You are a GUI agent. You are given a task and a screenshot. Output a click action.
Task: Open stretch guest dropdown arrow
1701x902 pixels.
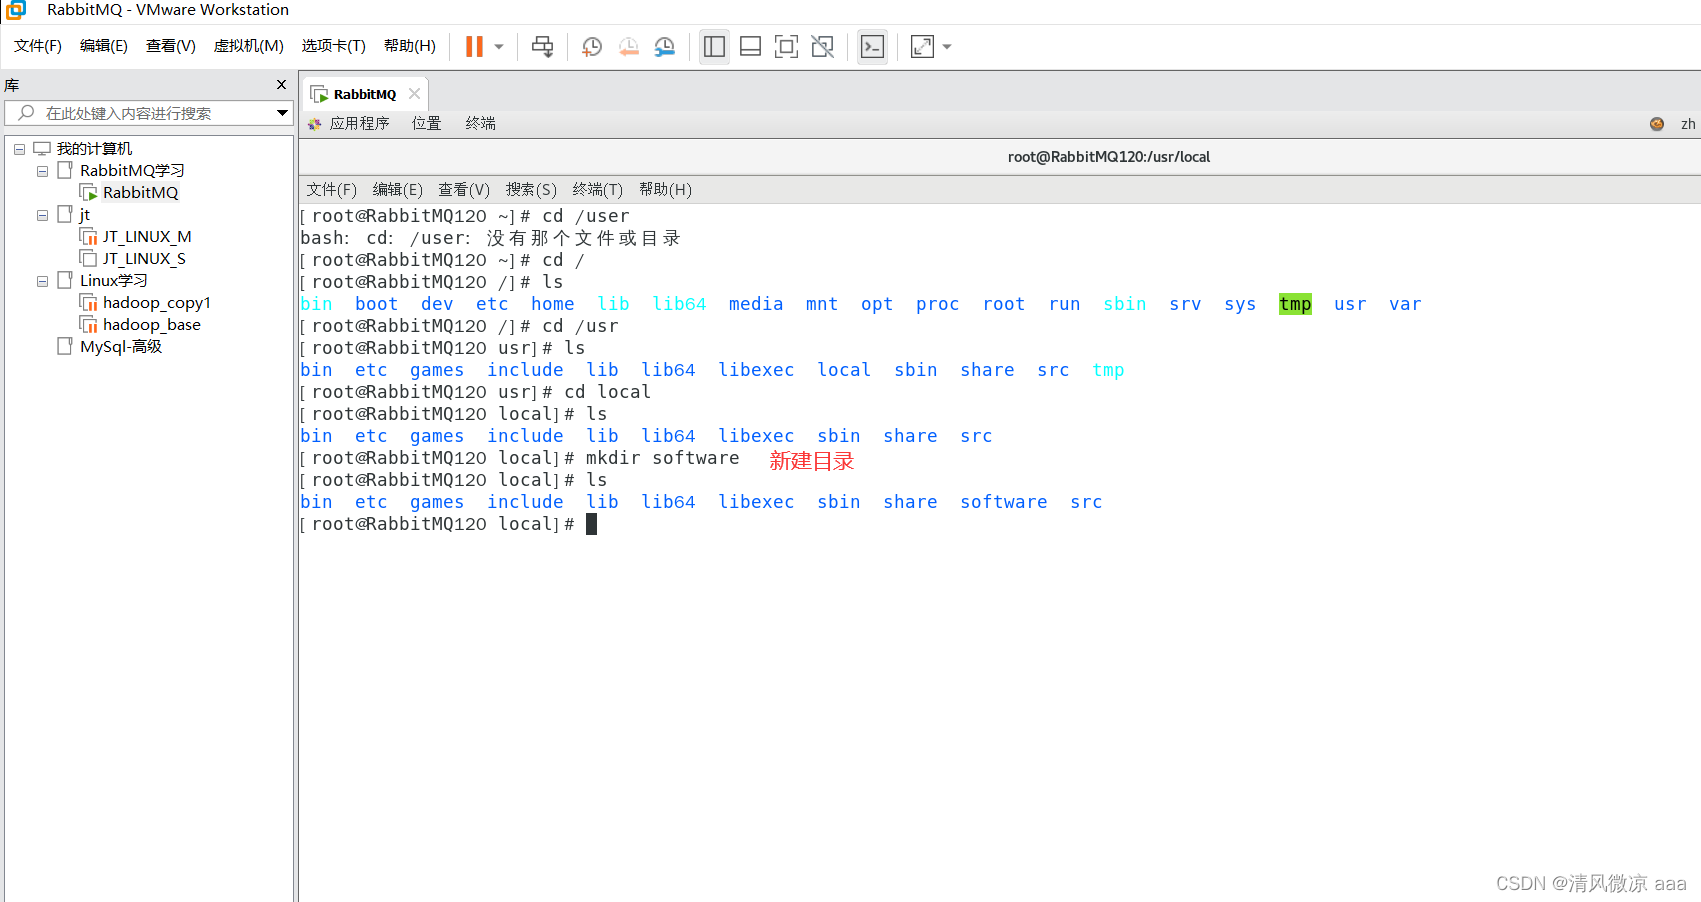[947, 47]
